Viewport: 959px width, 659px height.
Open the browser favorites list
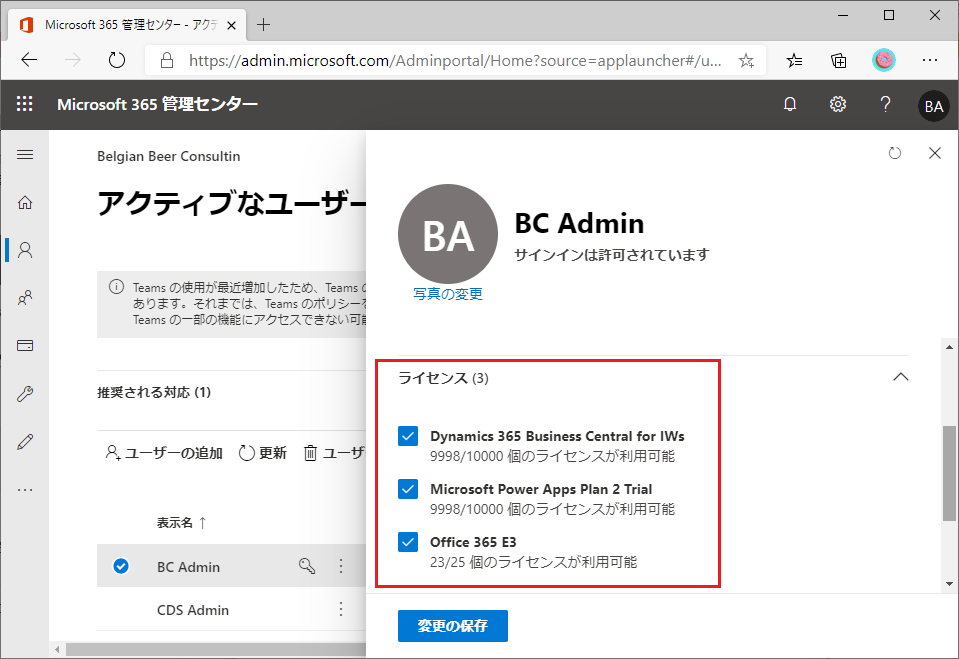click(x=794, y=60)
